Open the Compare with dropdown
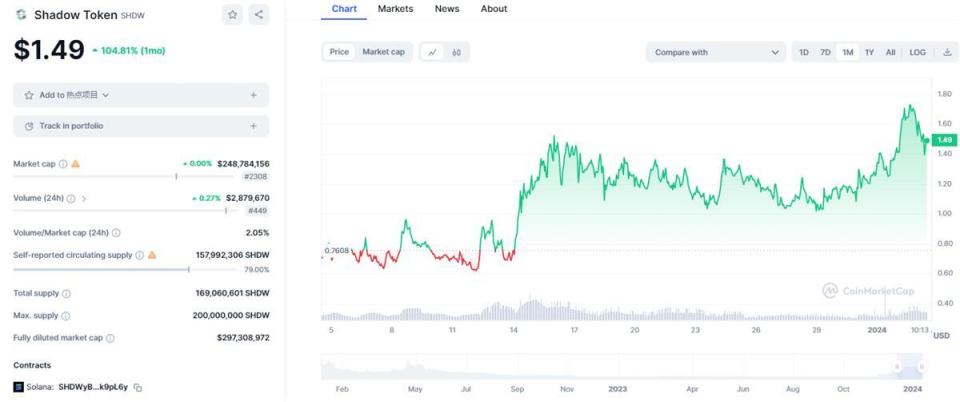Image resolution: width=960 pixels, height=402 pixels. tap(715, 52)
